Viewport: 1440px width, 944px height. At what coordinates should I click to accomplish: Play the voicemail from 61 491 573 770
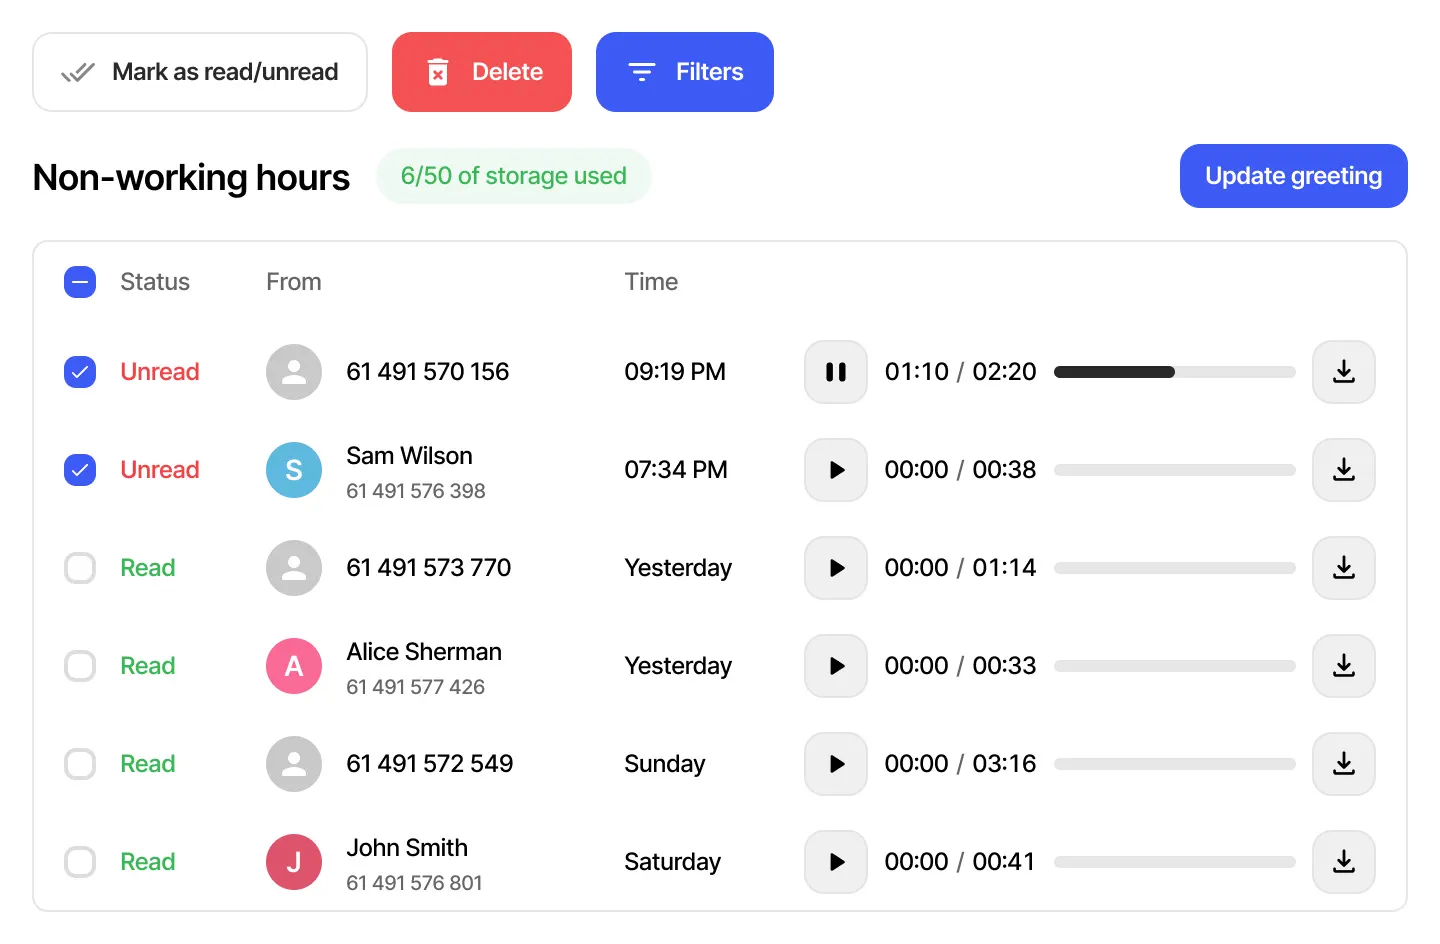point(836,568)
